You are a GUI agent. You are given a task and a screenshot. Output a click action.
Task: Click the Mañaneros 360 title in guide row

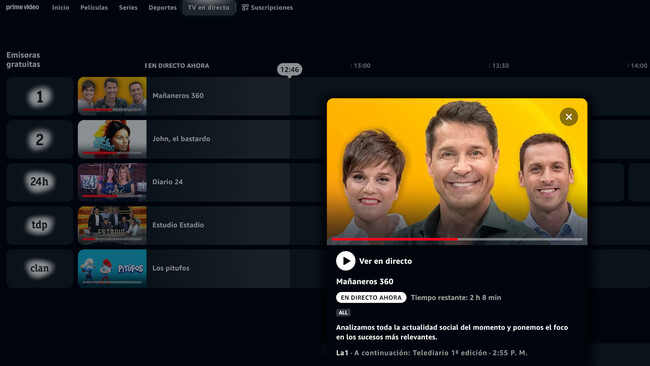coord(178,96)
